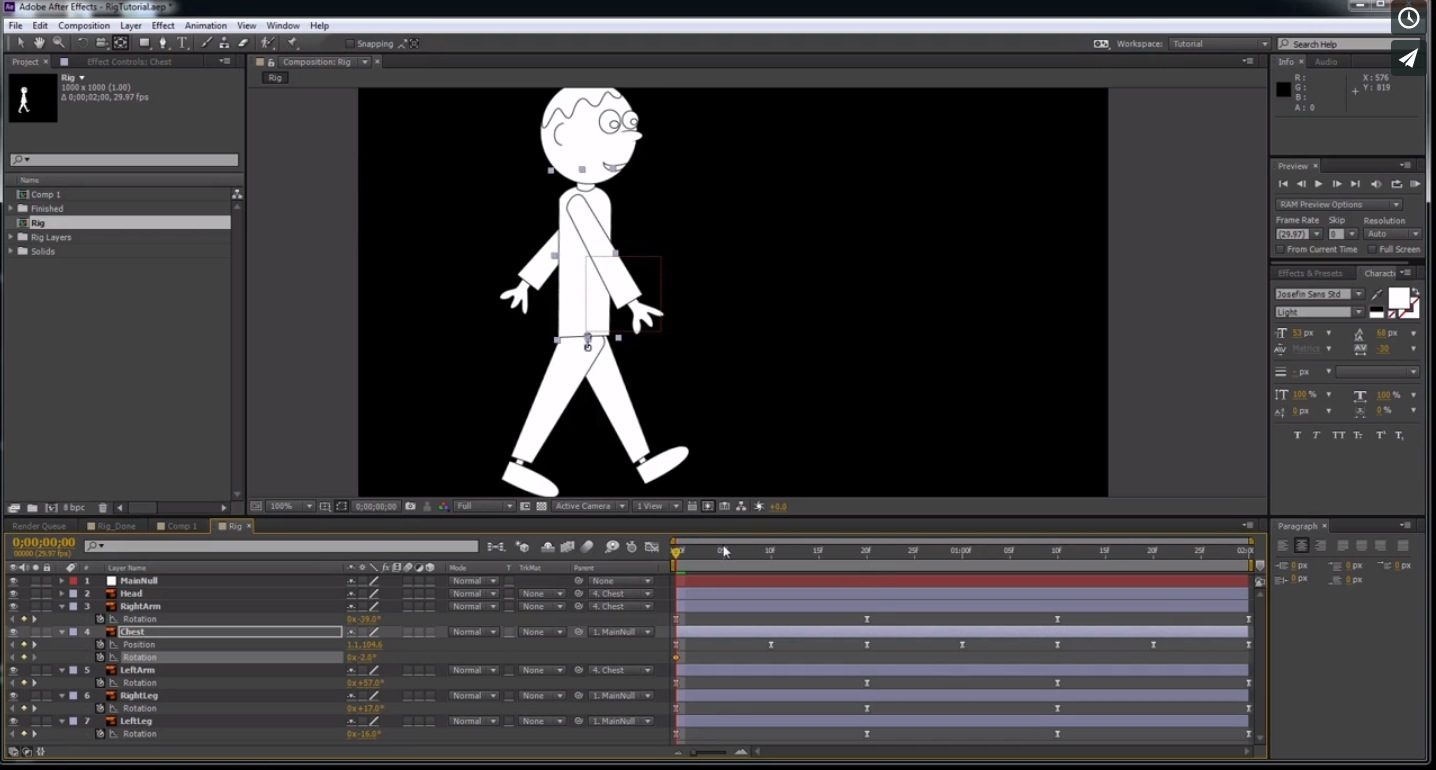
Task: Select the Pen tool
Action: pyautogui.click(x=164, y=43)
